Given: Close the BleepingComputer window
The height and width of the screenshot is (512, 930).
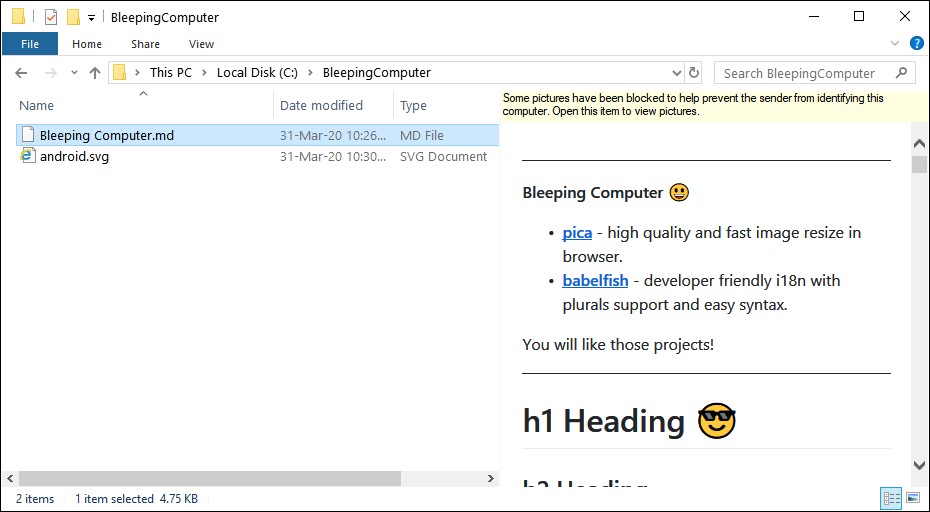Looking at the screenshot, I should [904, 17].
